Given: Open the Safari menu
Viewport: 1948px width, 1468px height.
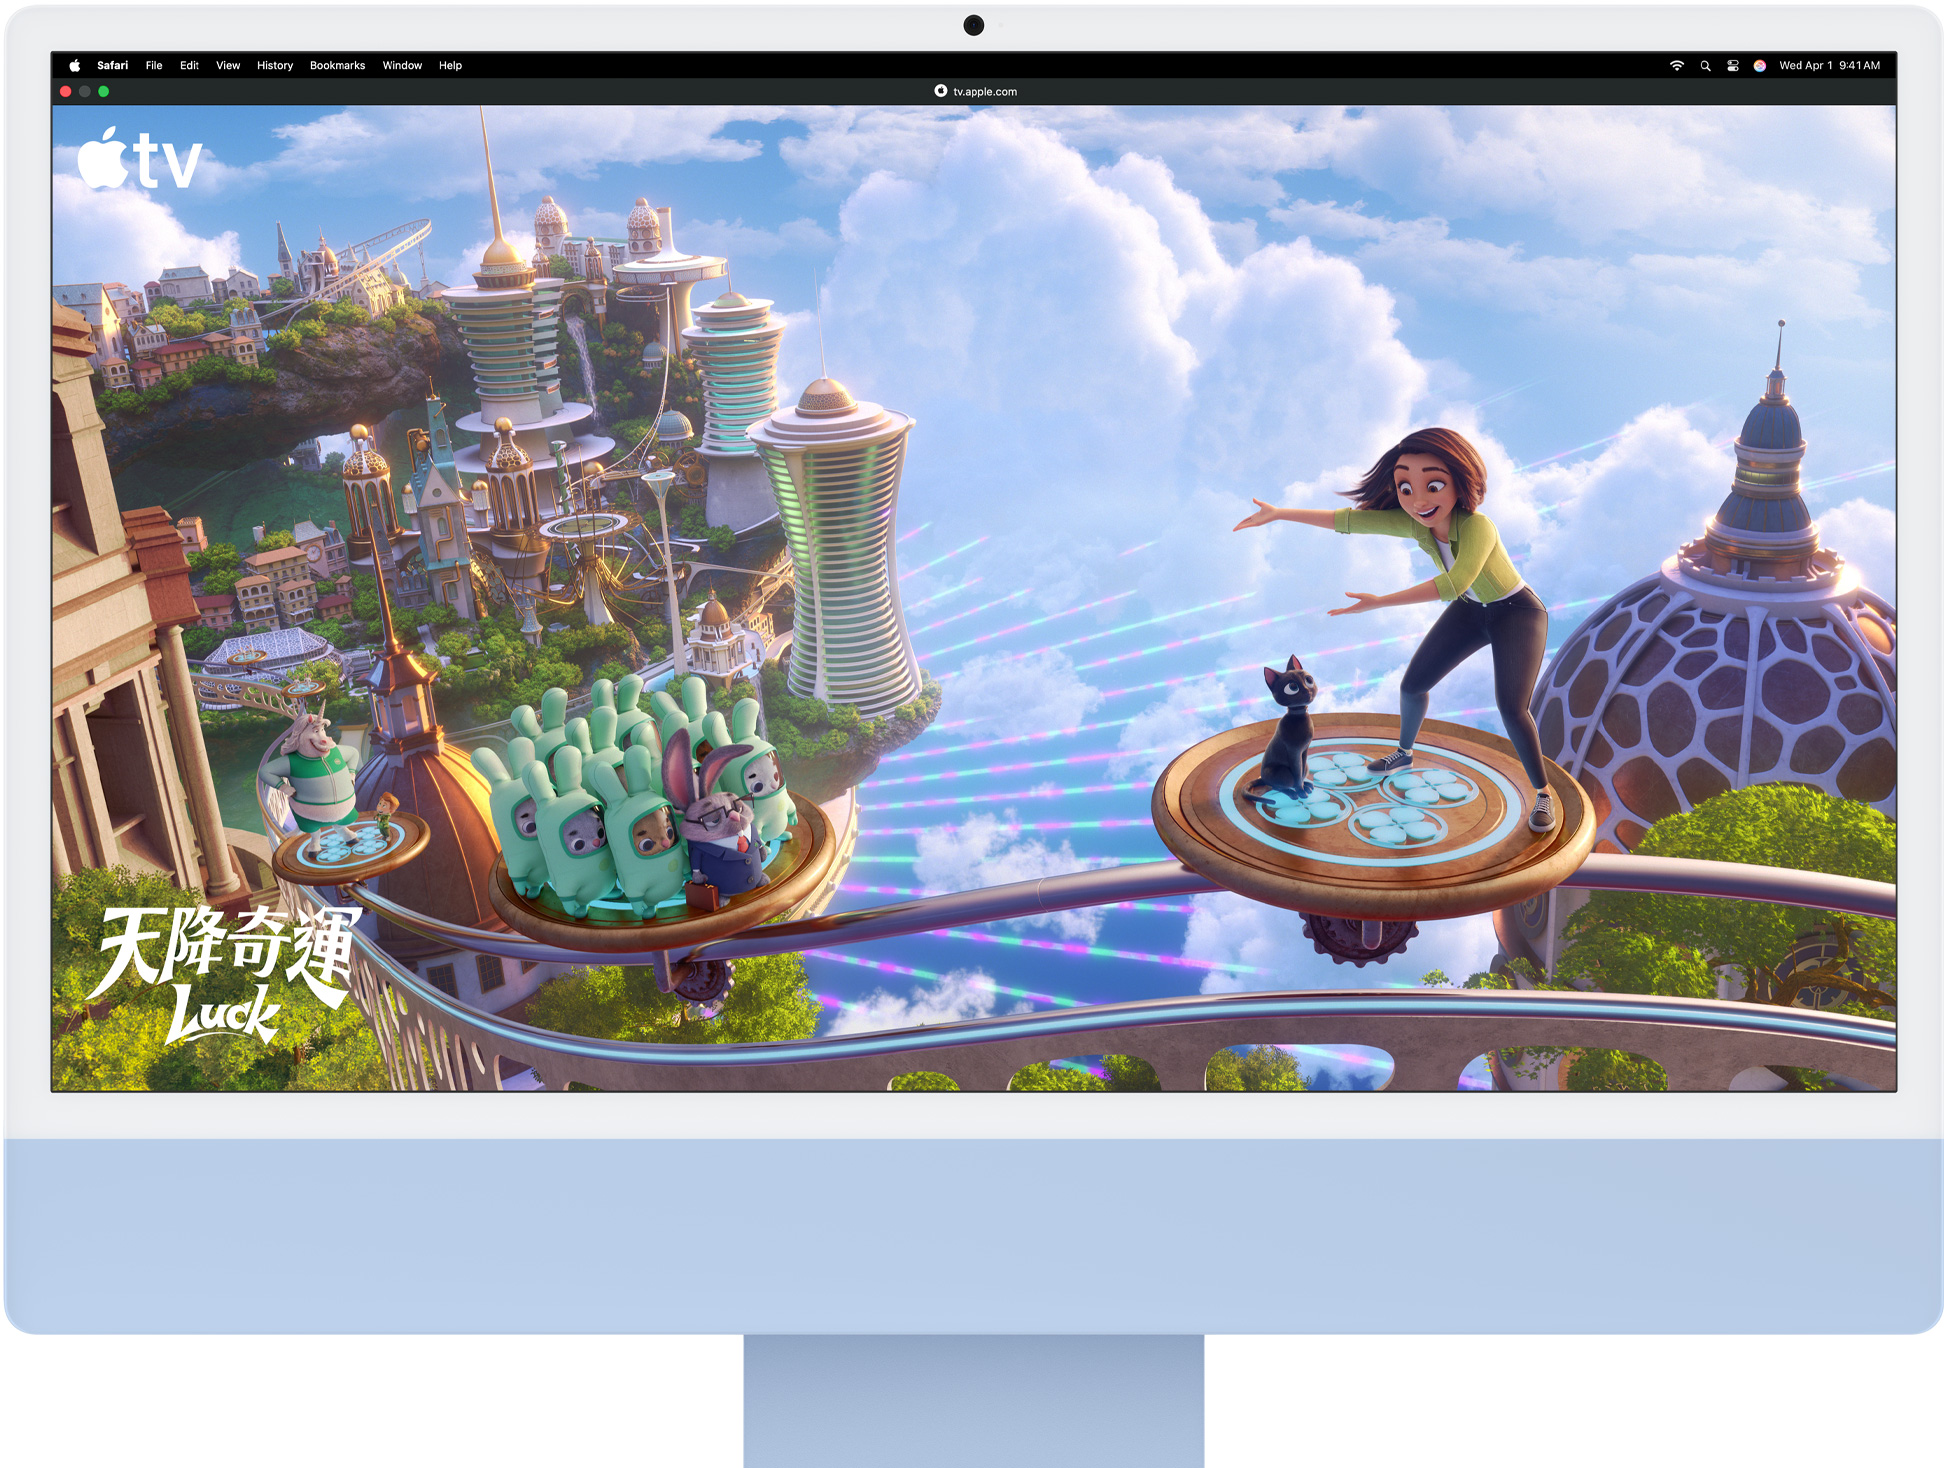Looking at the screenshot, I should pos(112,66).
